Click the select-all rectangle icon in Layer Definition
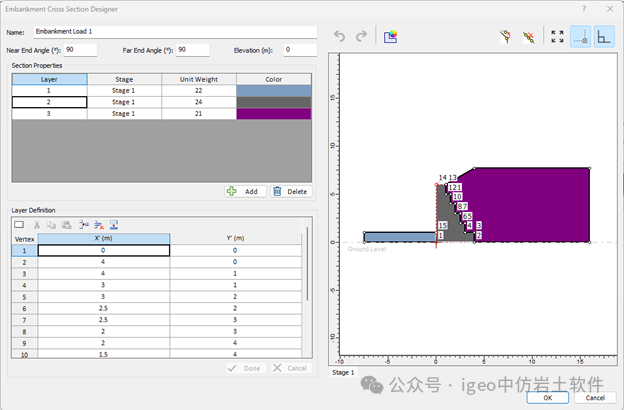 click(19, 225)
